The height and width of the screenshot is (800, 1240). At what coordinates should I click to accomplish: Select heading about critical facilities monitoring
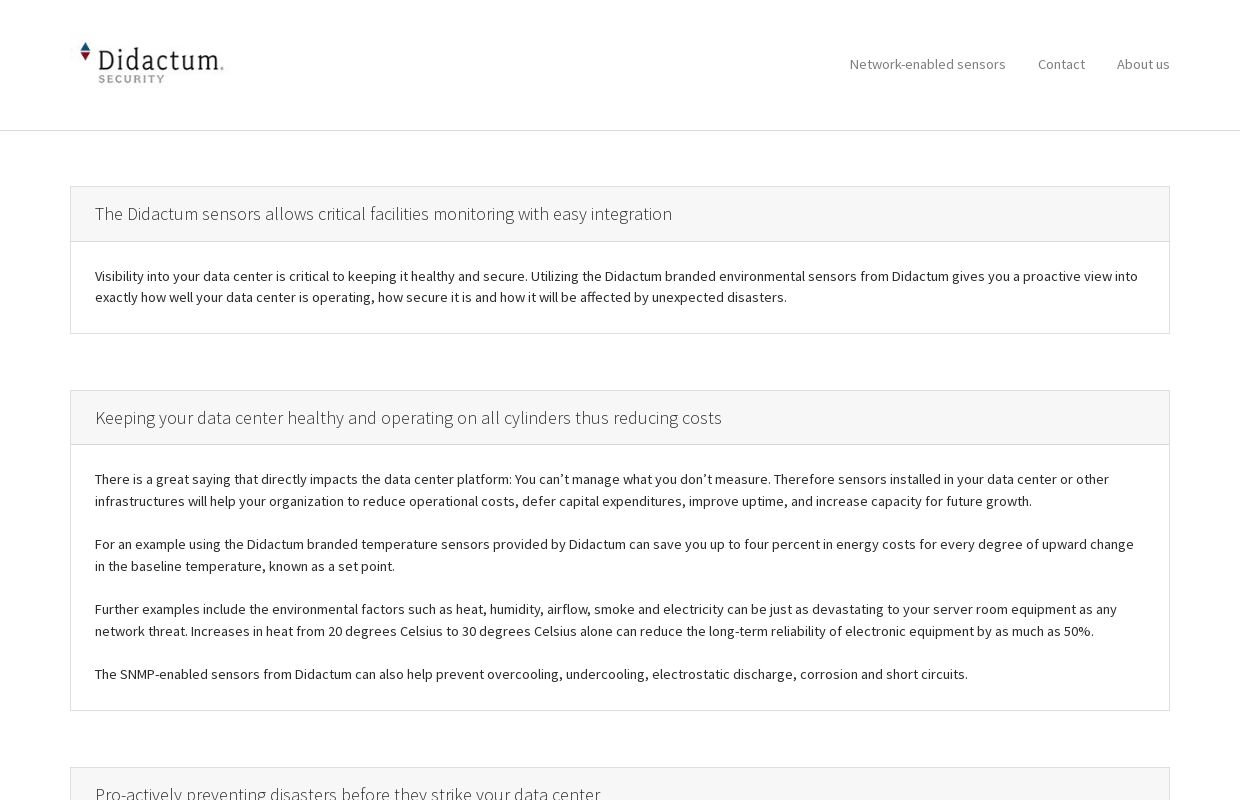click(x=383, y=214)
